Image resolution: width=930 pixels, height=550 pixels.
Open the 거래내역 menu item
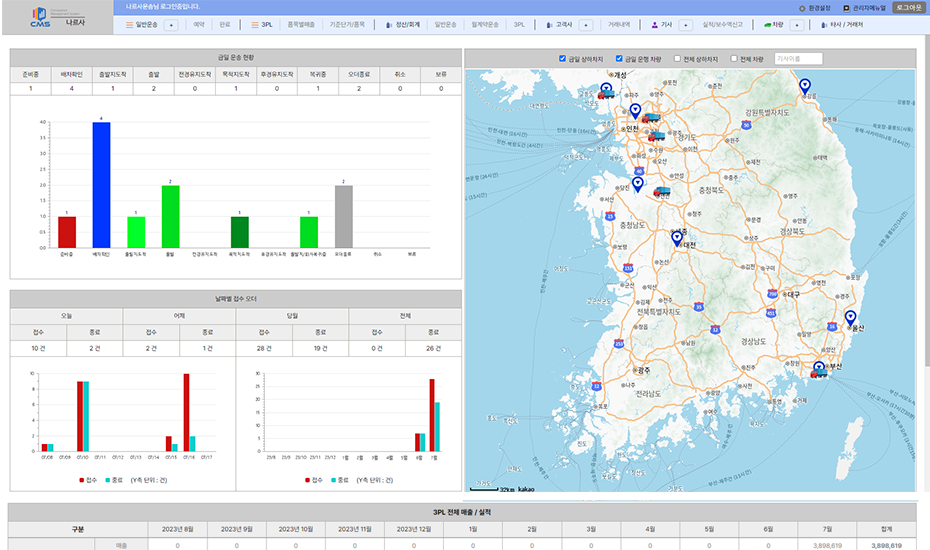tap(619, 25)
